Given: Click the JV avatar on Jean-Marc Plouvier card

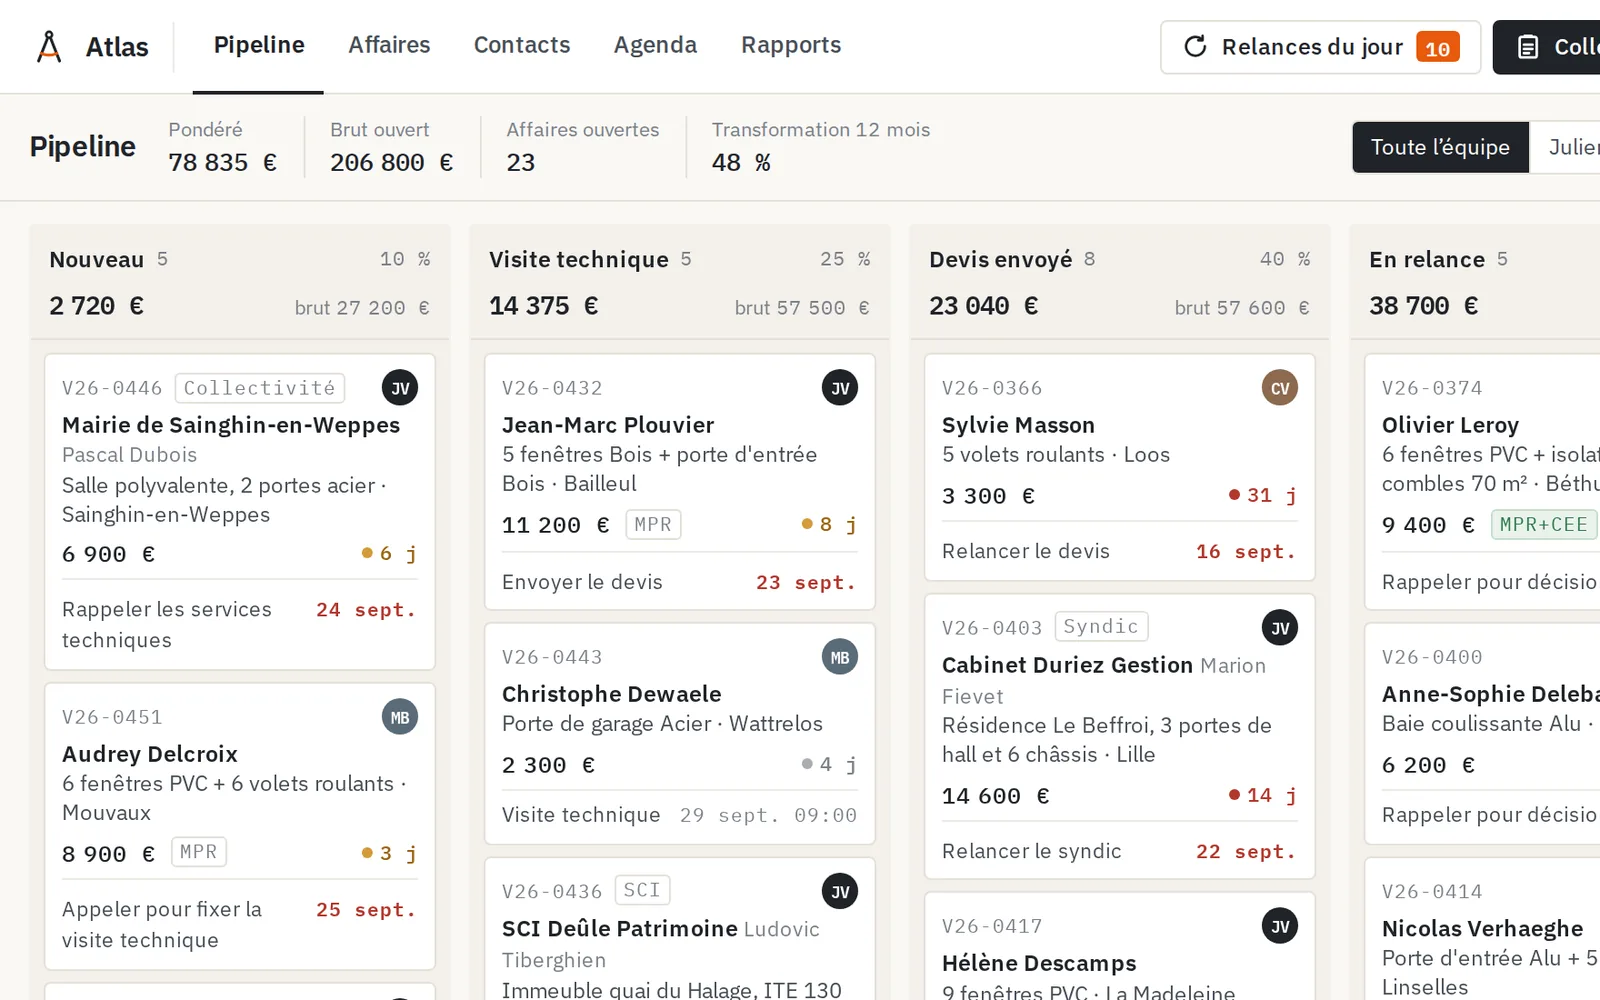Looking at the screenshot, I should coord(840,388).
